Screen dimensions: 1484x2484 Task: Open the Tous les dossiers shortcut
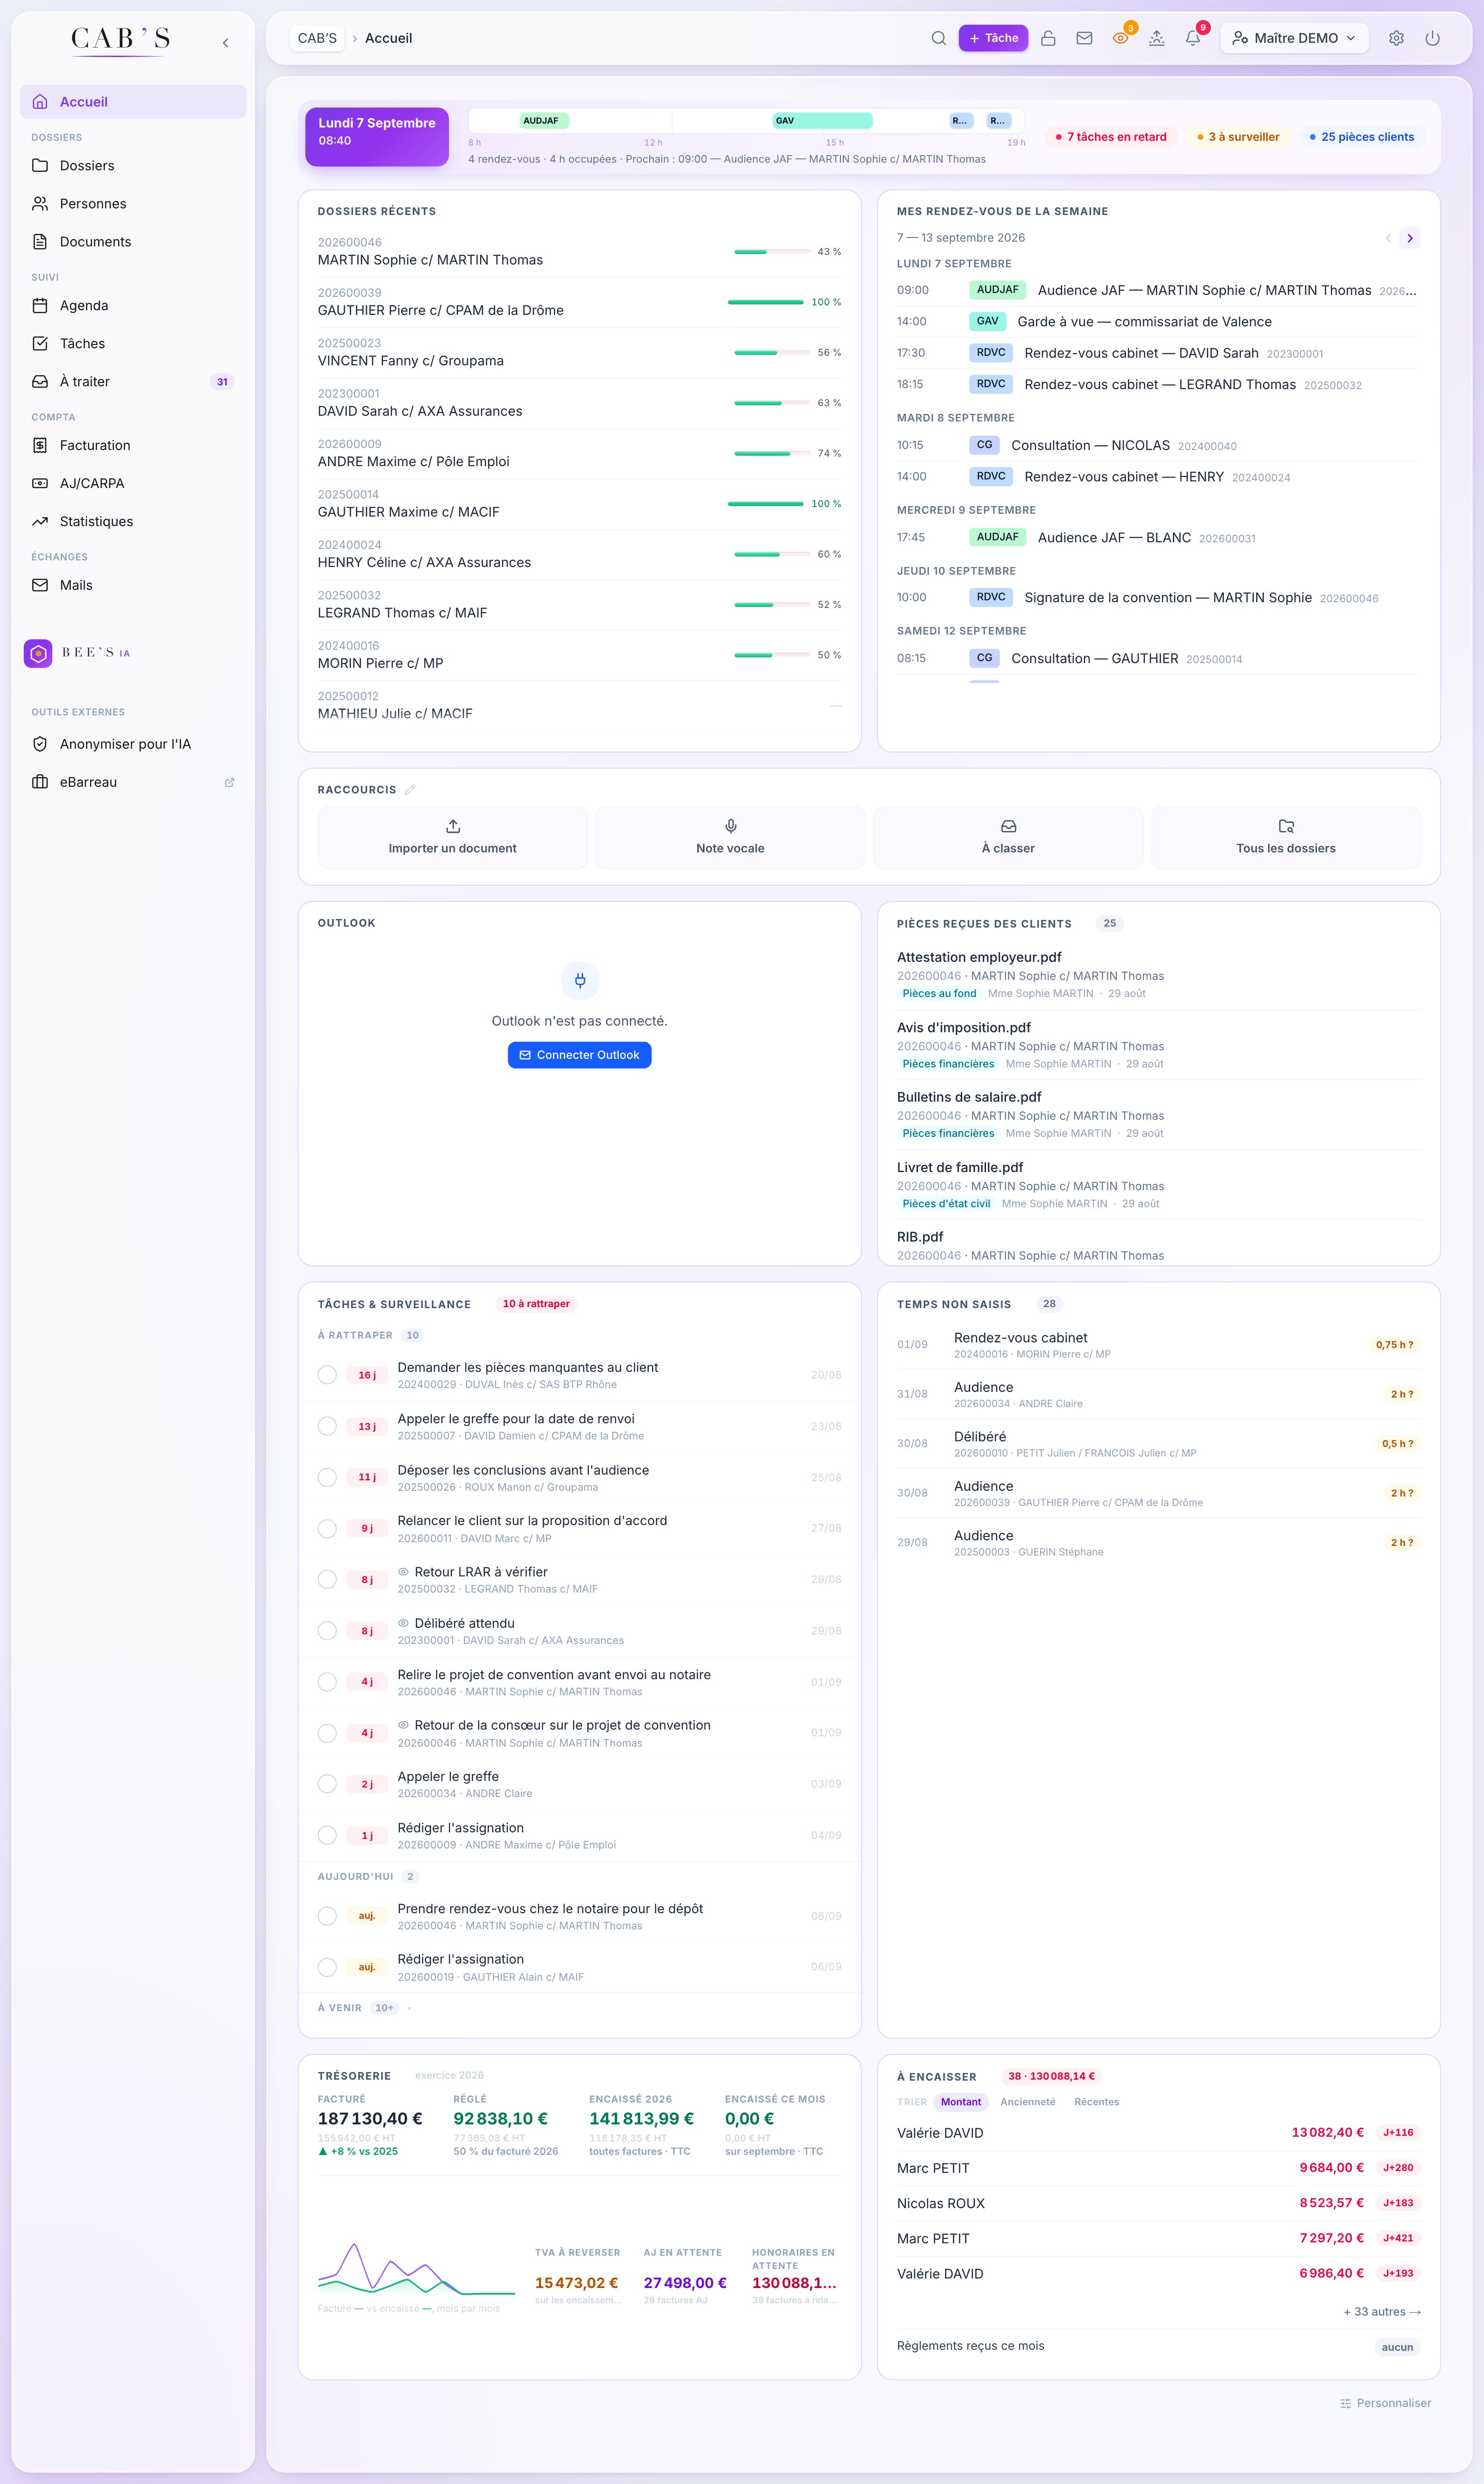pyautogui.click(x=1286, y=837)
